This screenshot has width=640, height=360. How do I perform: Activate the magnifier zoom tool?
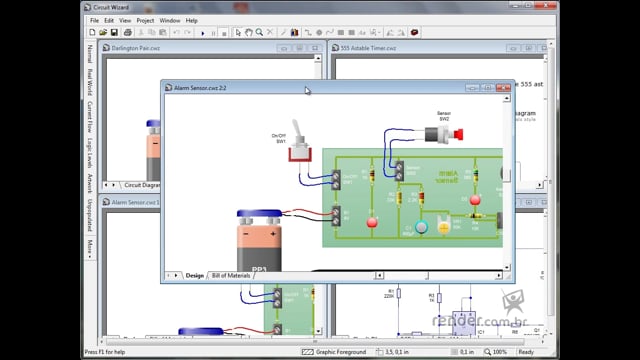click(259, 33)
